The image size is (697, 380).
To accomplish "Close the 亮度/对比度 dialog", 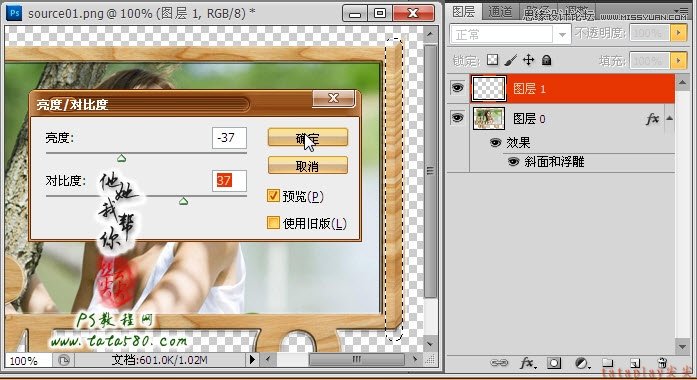I will point(334,98).
